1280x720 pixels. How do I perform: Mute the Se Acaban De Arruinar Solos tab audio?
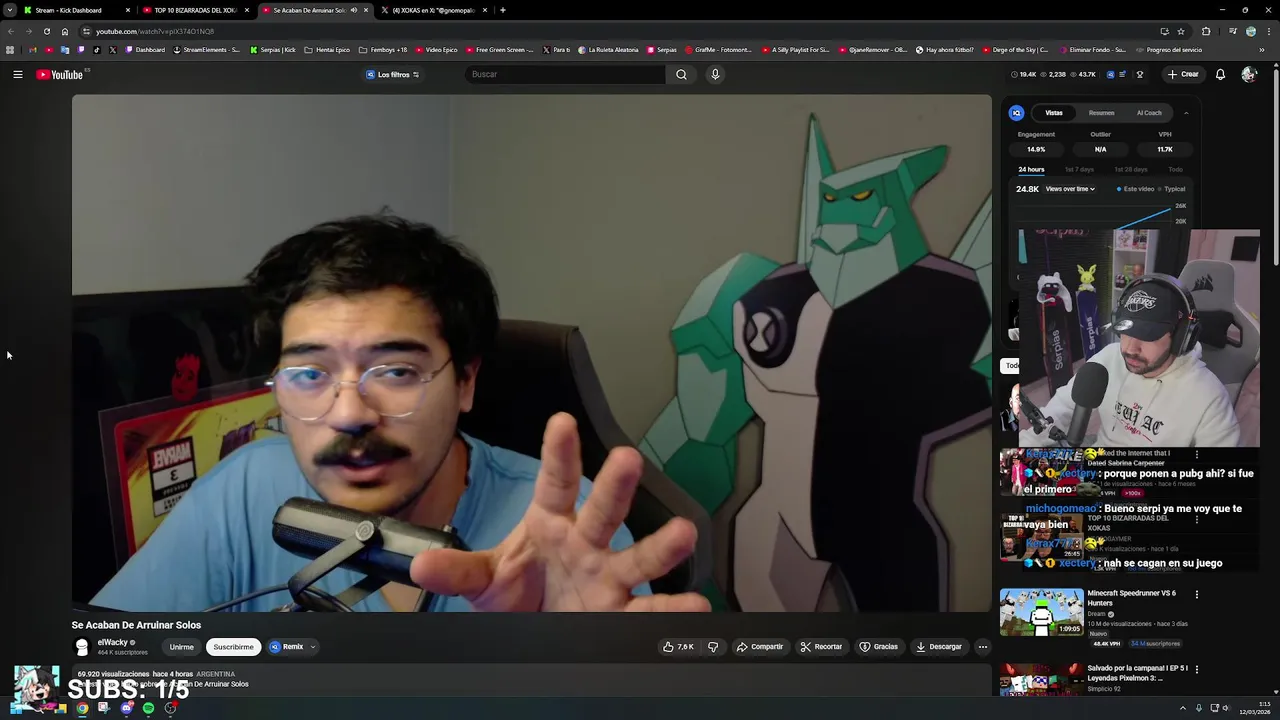click(x=353, y=10)
